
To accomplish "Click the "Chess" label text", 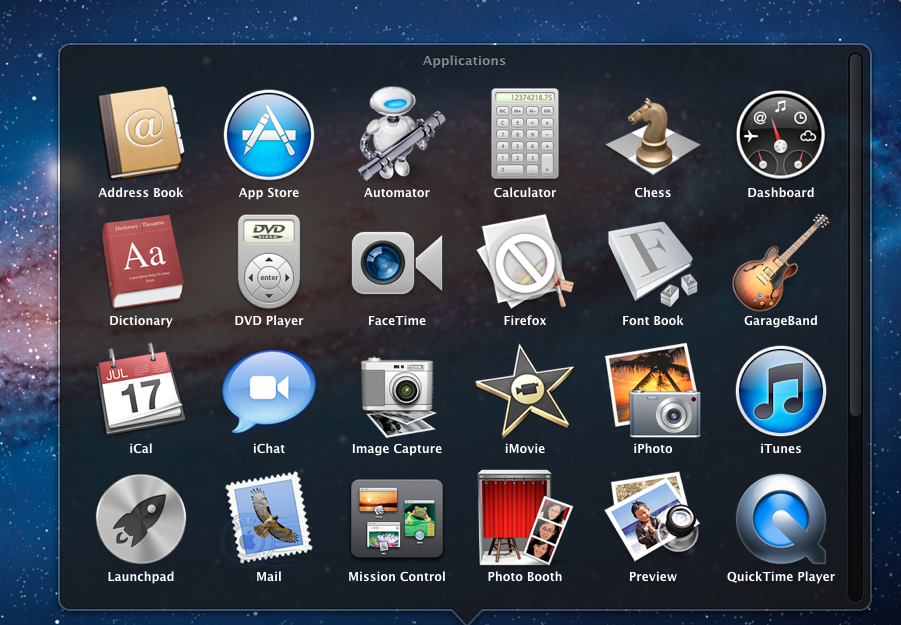I will pyautogui.click(x=653, y=192).
